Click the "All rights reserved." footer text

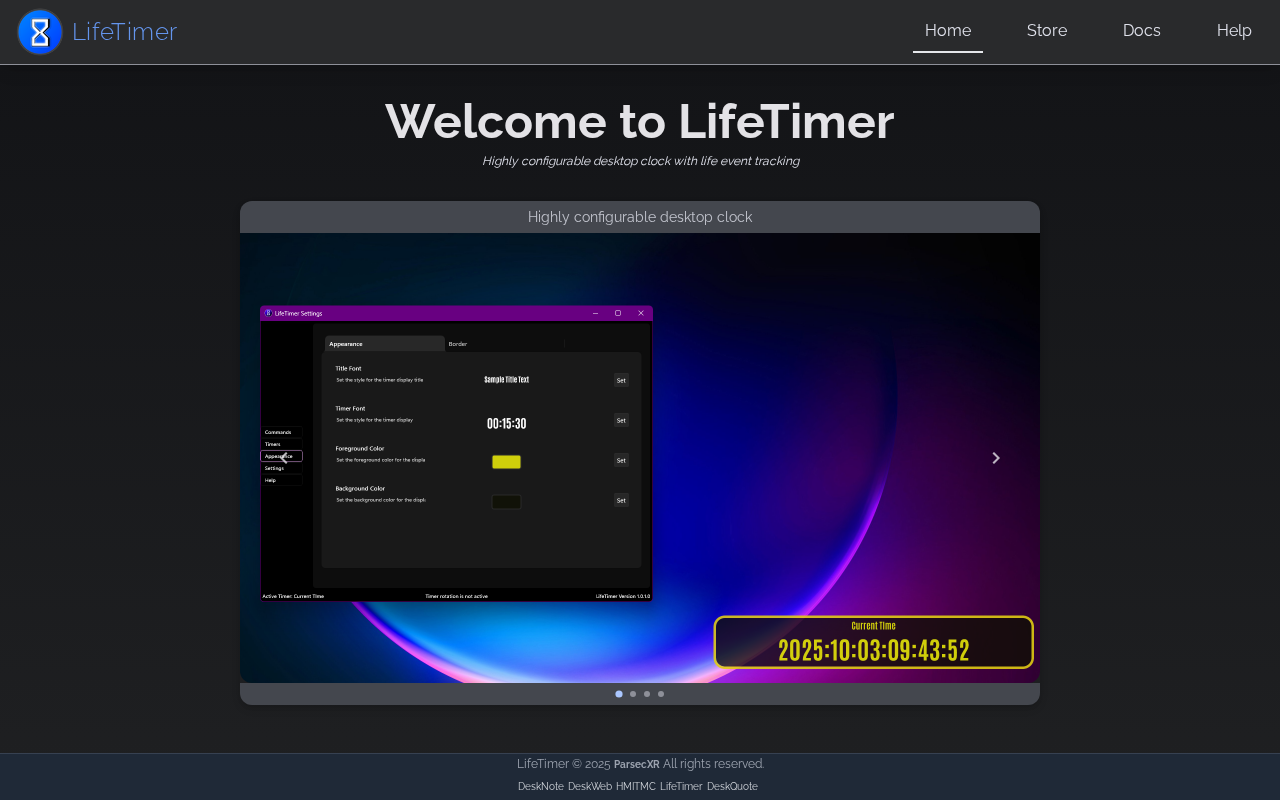pos(713,764)
